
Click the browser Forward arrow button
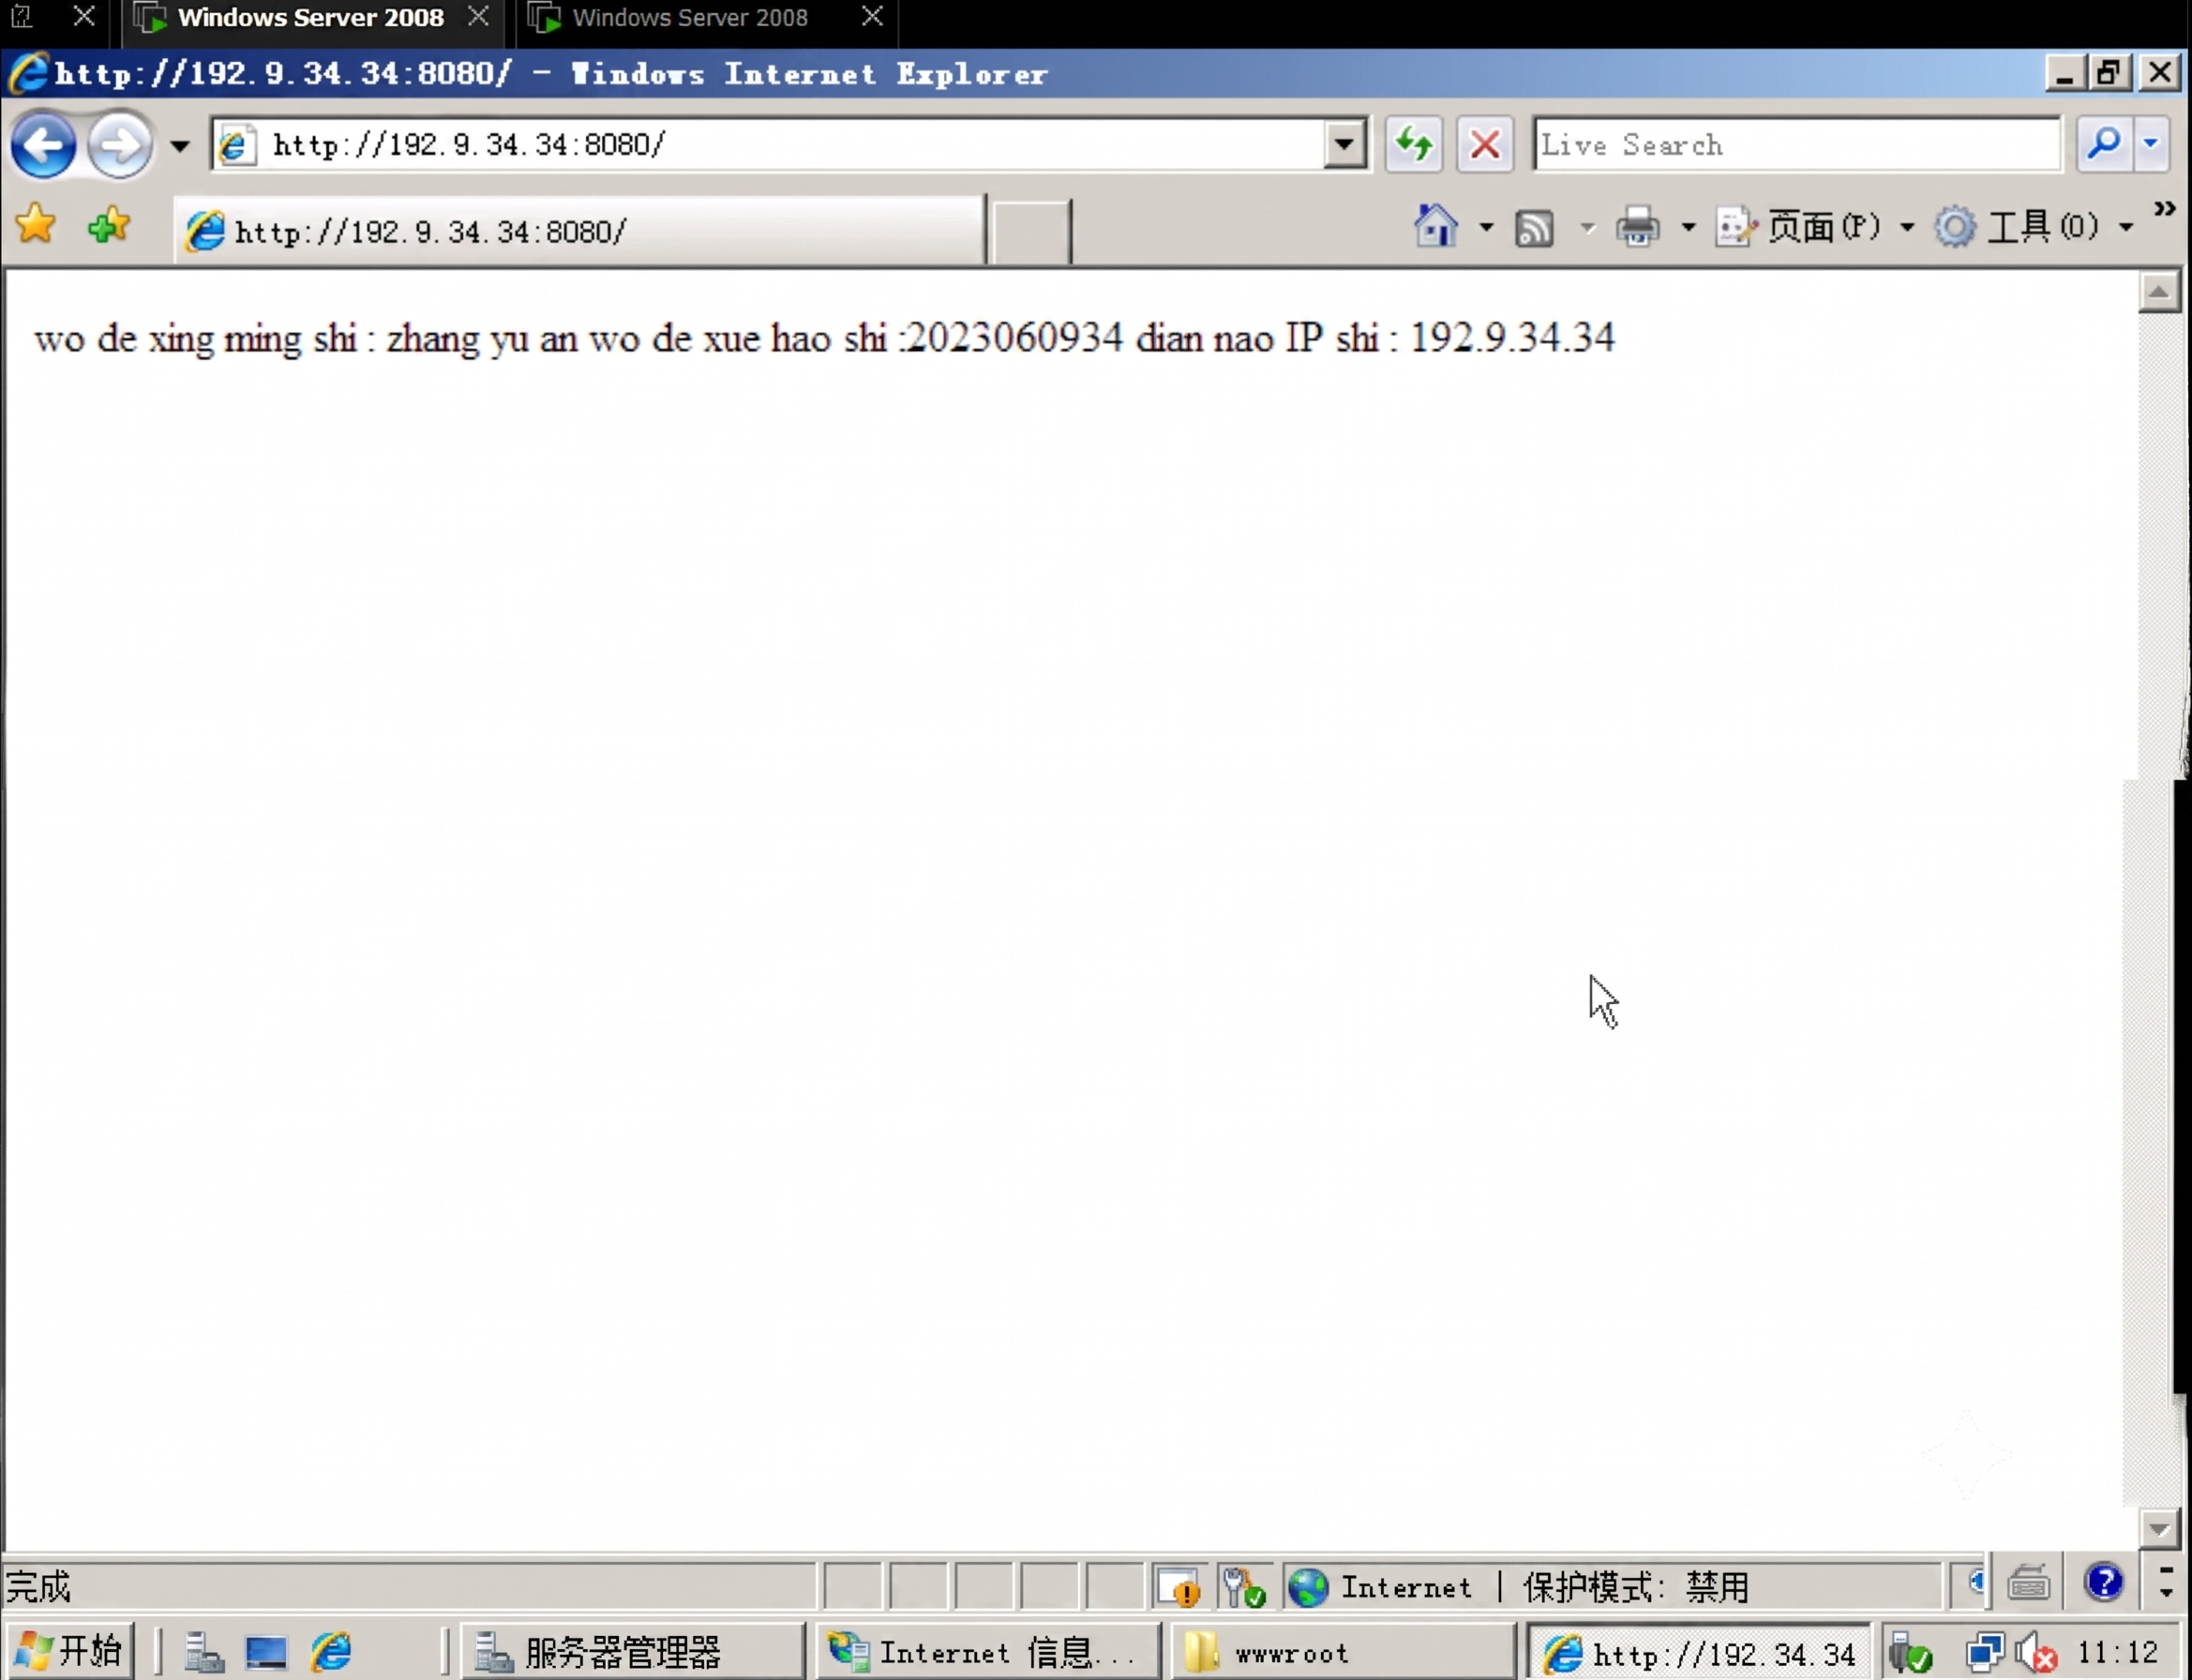(x=120, y=145)
